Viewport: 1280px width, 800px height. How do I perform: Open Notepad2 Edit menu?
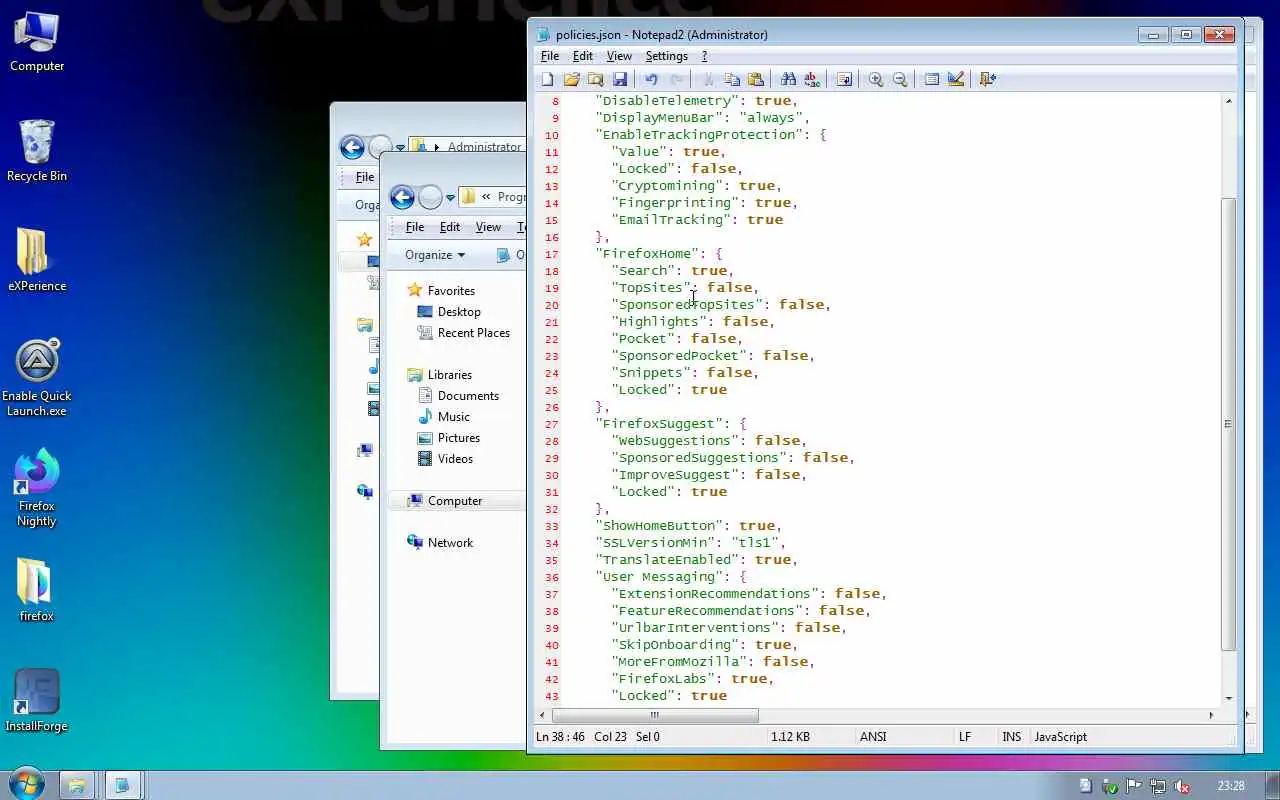(x=582, y=56)
